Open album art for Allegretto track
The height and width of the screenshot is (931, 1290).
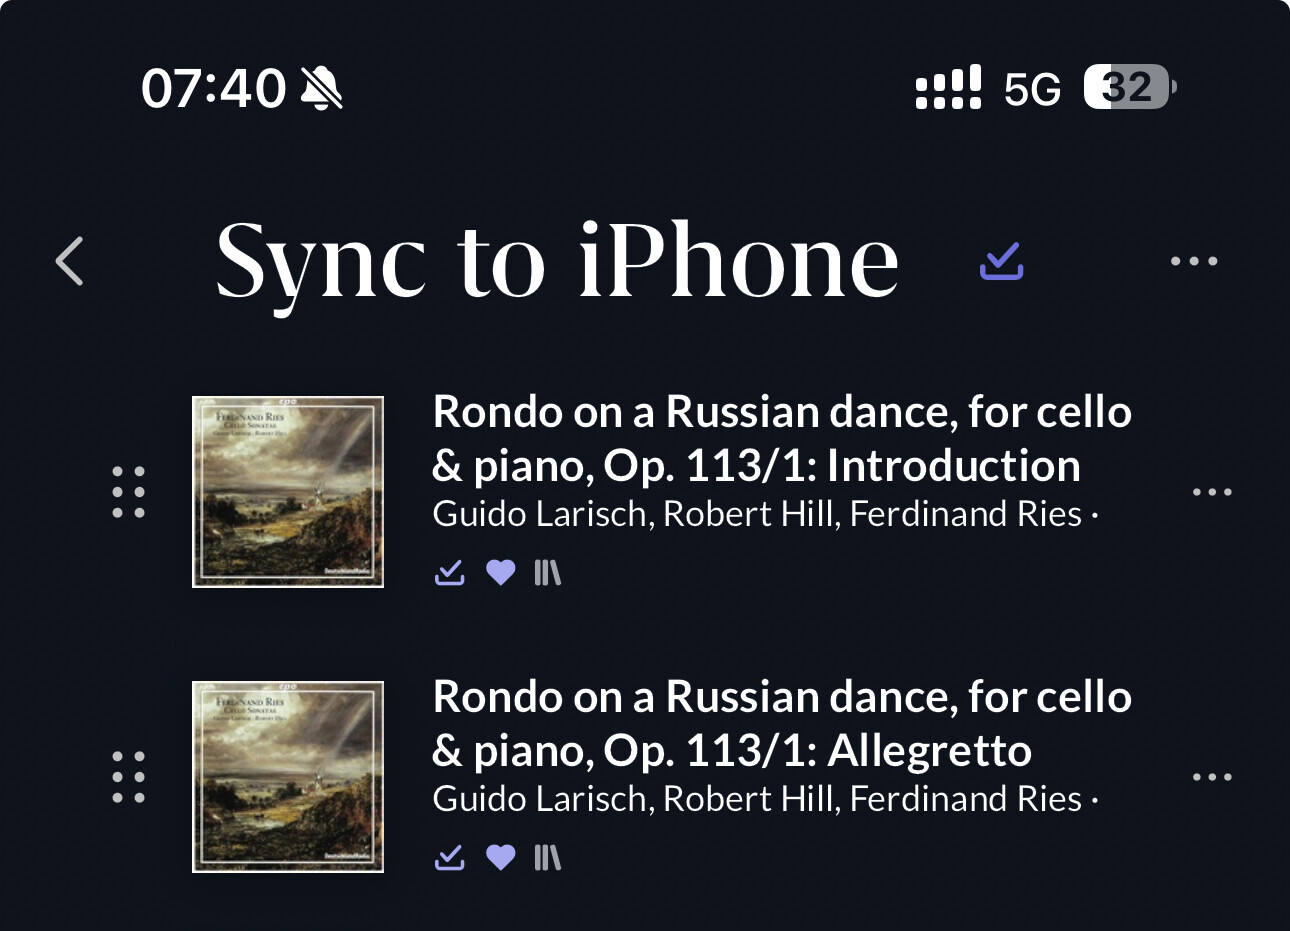288,776
